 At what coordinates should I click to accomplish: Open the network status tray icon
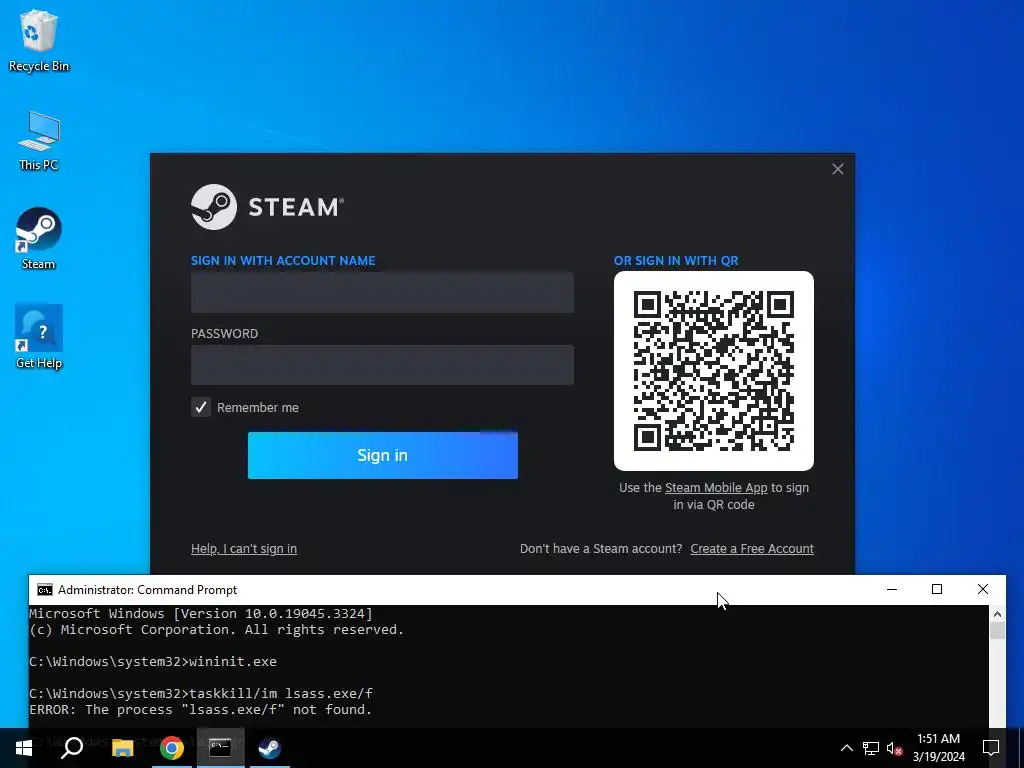(x=871, y=748)
